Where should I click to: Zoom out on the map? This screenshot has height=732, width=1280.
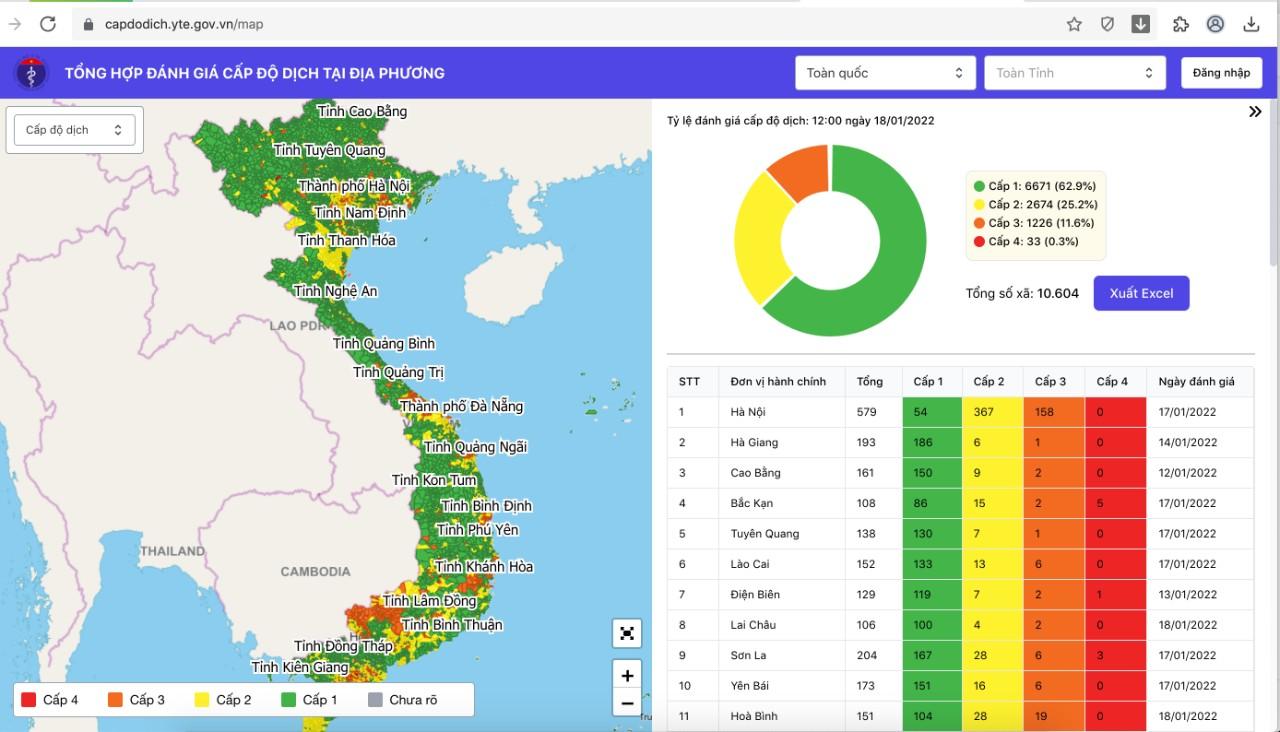click(627, 704)
